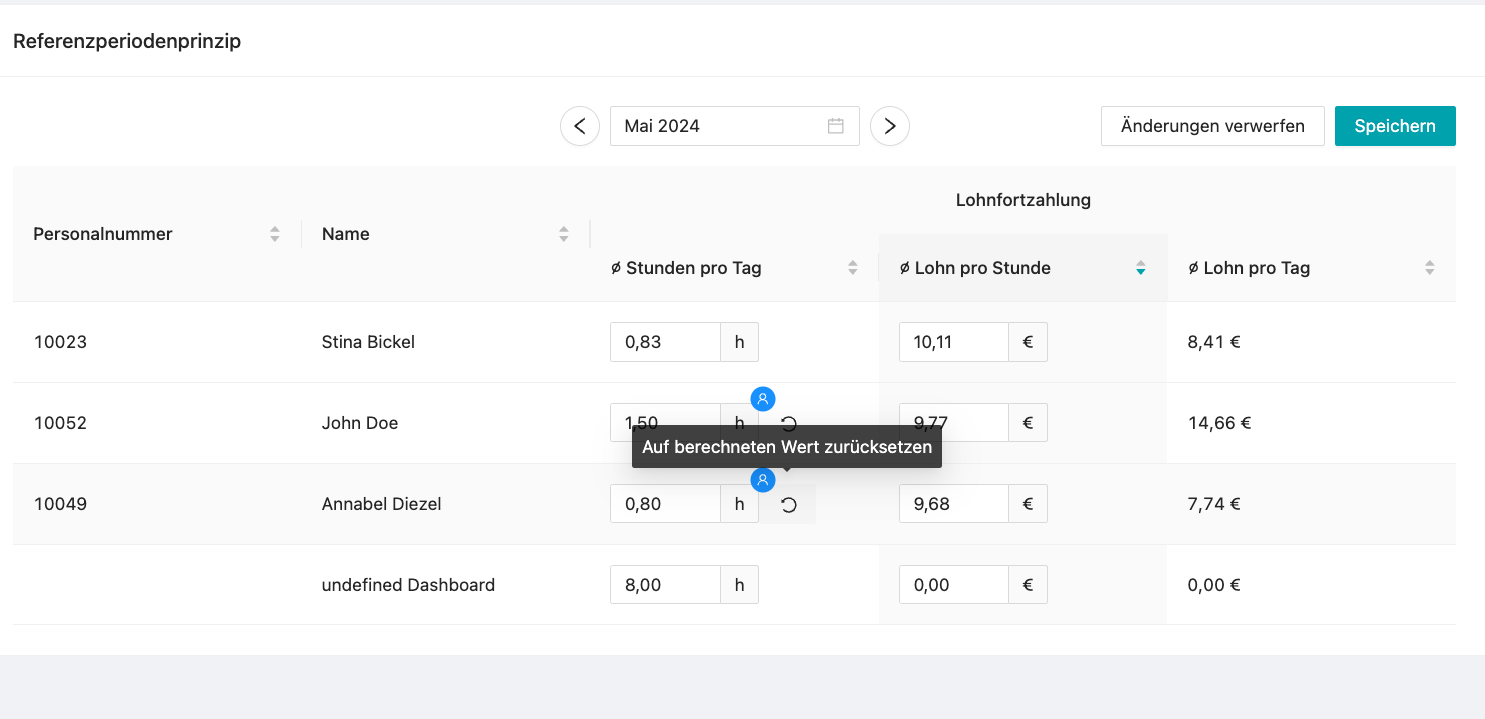Edit undefined Dashboard hours field 8,00
Screen dimensions: 1485x719
tap(665, 585)
